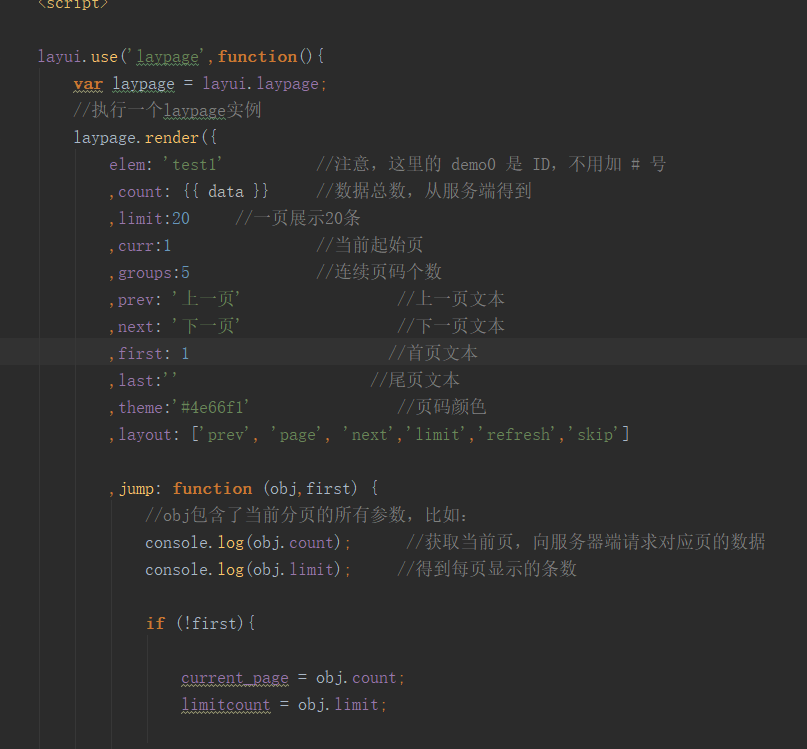
Task: Click 'page' in the layout array
Action: click(x=297, y=435)
